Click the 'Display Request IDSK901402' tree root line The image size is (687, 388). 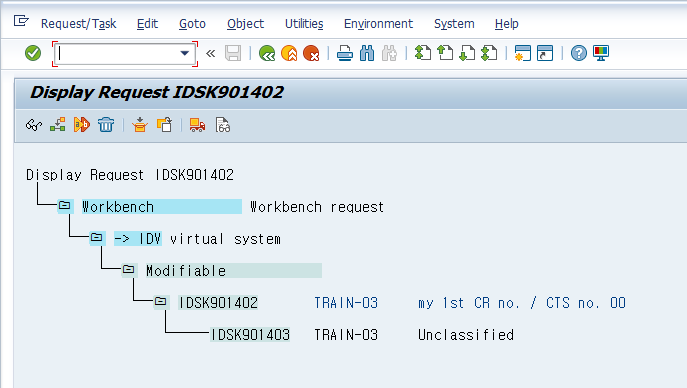tap(130, 175)
